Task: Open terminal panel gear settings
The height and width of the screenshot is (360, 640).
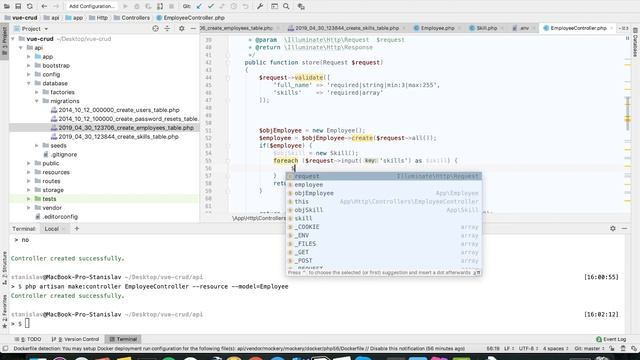Action: pyautogui.click(x=613, y=229)
